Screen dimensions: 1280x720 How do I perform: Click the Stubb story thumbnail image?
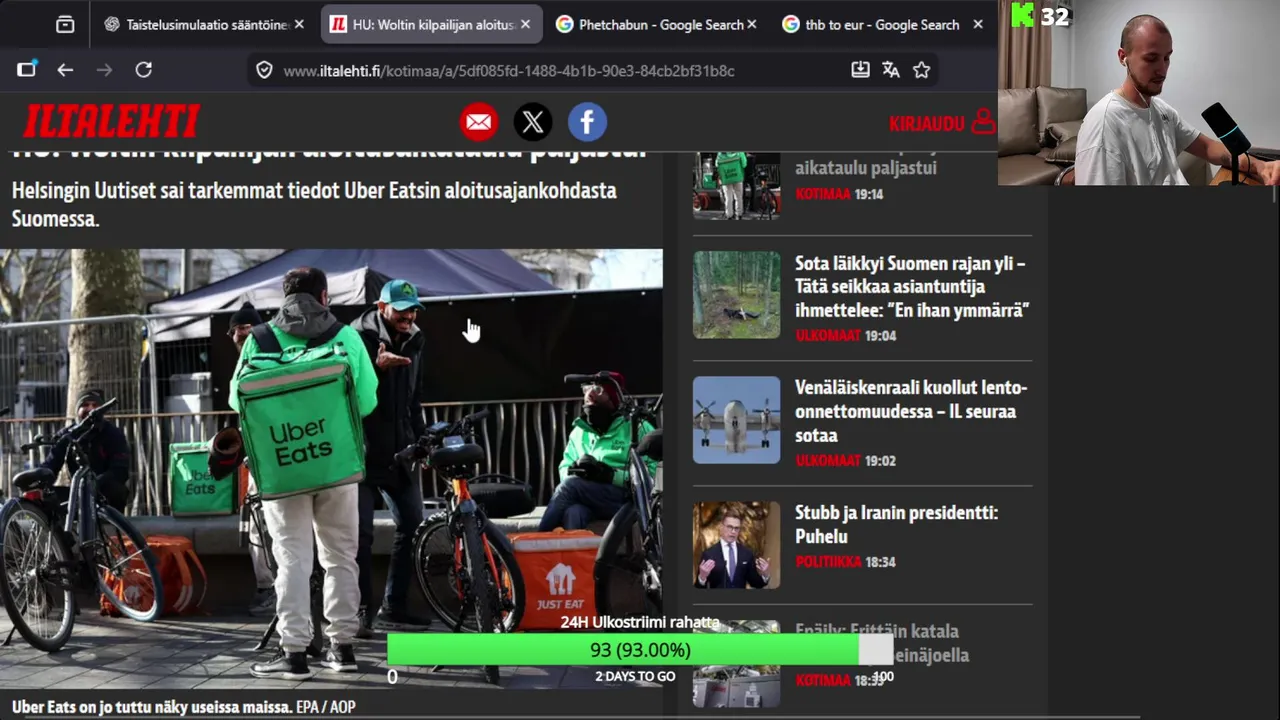click(x=737, y=545)
